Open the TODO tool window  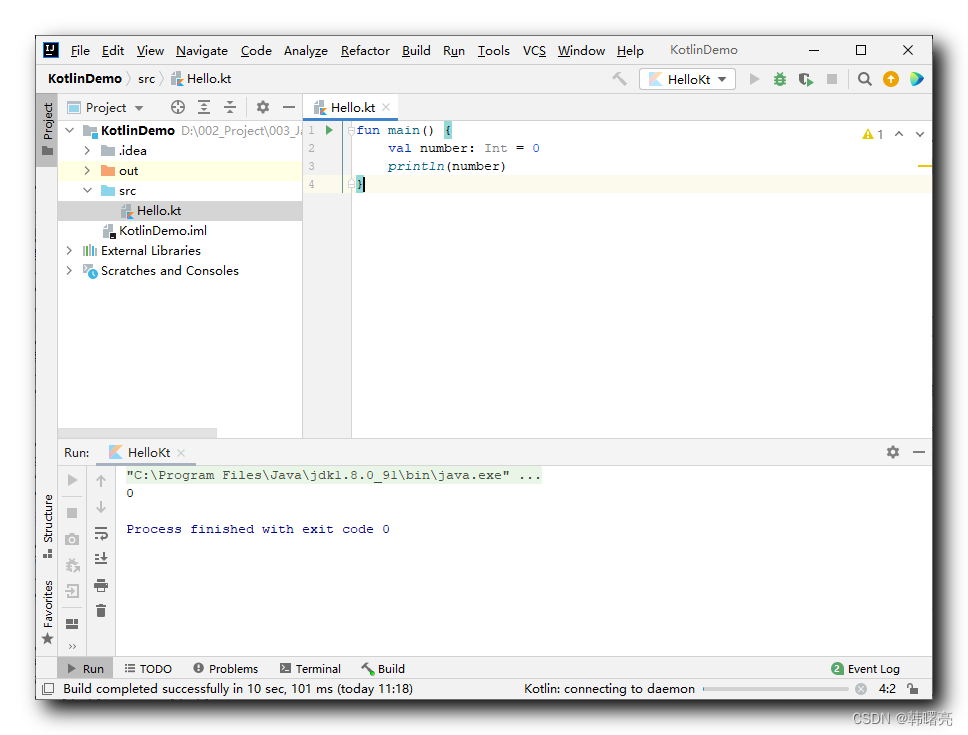coord(148,669)
